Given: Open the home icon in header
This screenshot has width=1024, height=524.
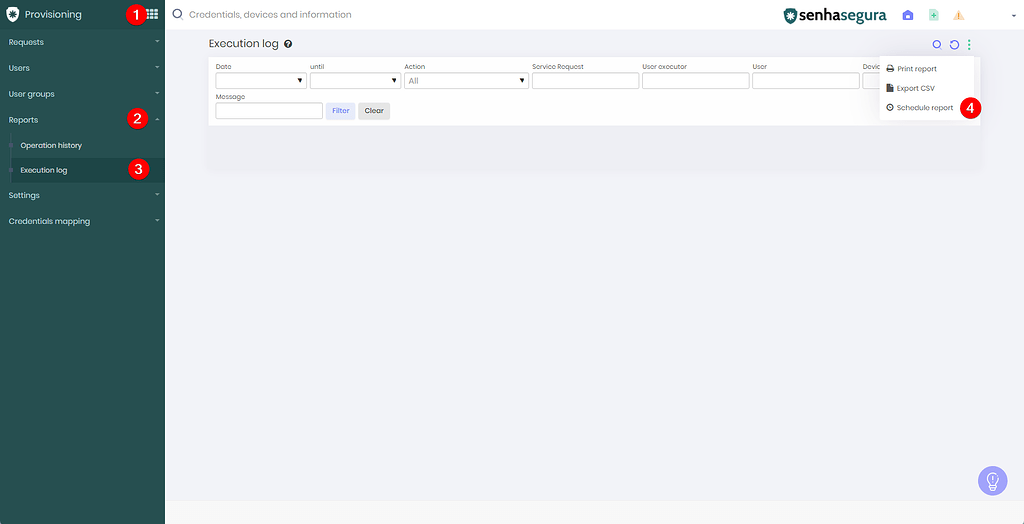Looking at the screenshot, I should coord(908,15).
